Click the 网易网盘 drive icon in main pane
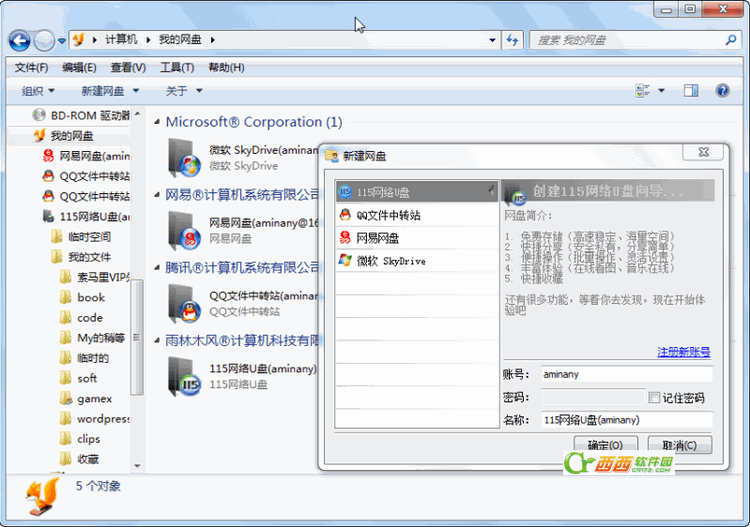 pyautogui.click(x=184, y=230)
